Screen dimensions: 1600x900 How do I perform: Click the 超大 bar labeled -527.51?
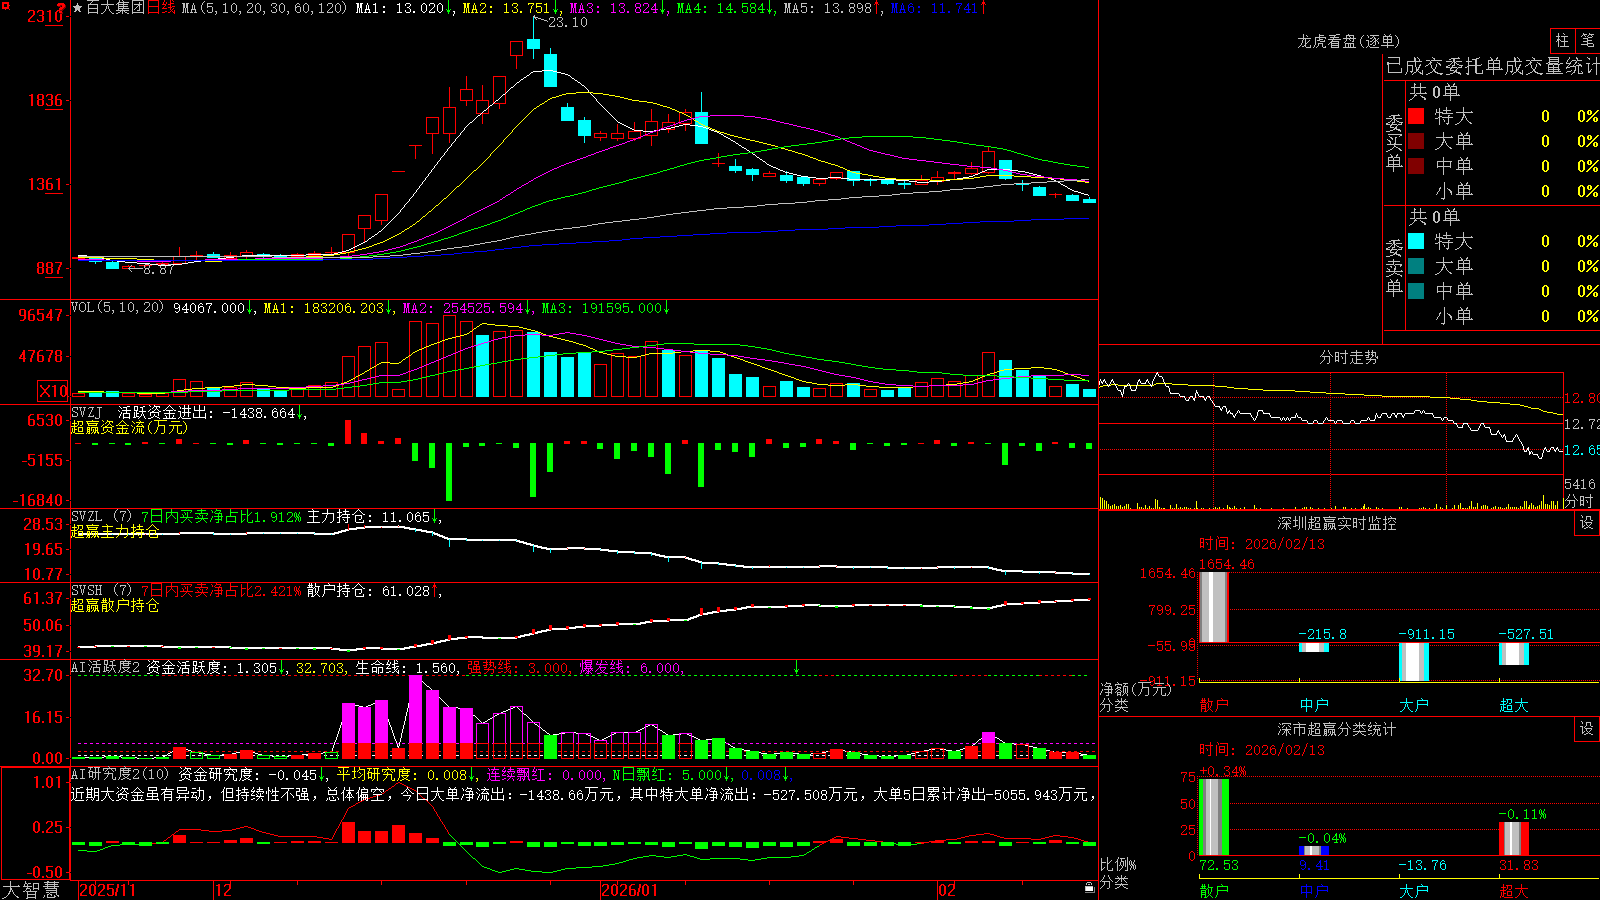(1514, 654)
